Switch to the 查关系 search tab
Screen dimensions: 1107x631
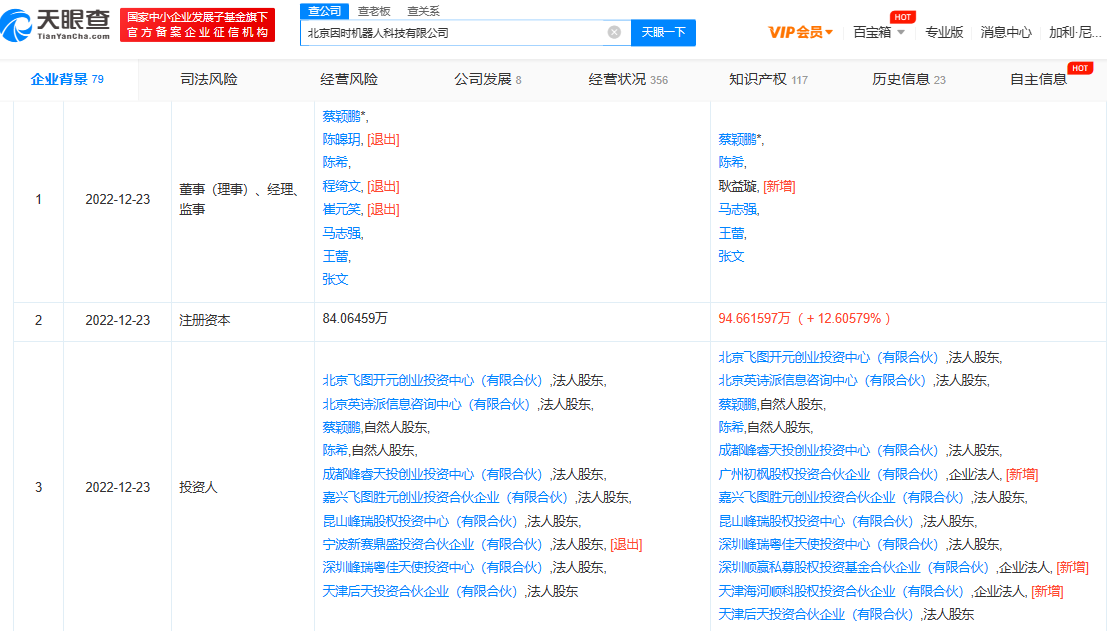coord(423,11)
